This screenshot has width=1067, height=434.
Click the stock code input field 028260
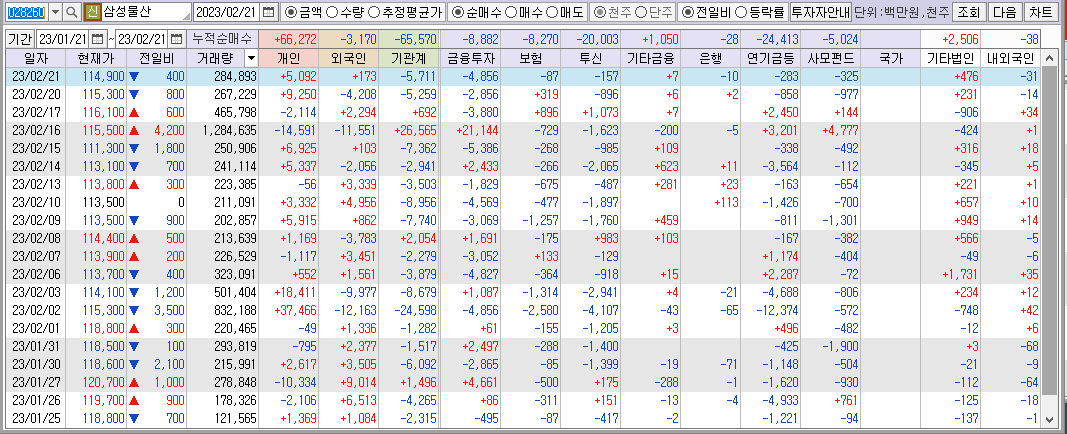[x=26, y=12]
